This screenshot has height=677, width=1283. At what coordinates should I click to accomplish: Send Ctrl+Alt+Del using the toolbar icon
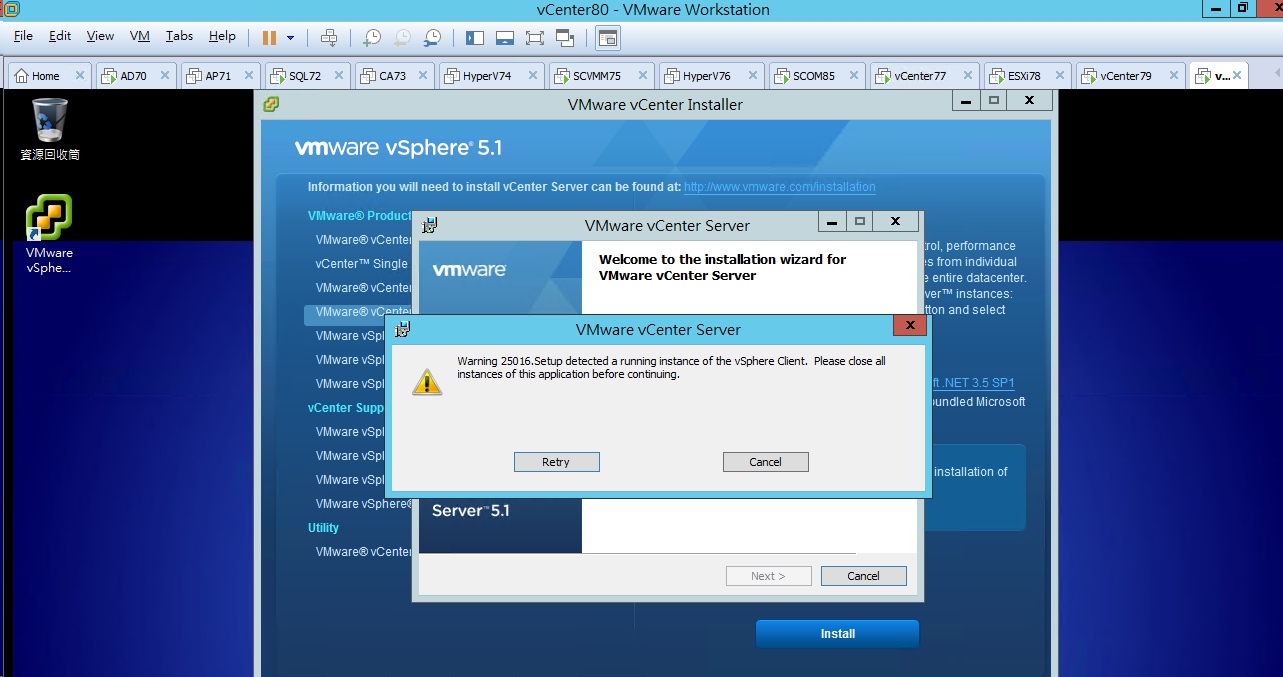click(x=329, y=37)
